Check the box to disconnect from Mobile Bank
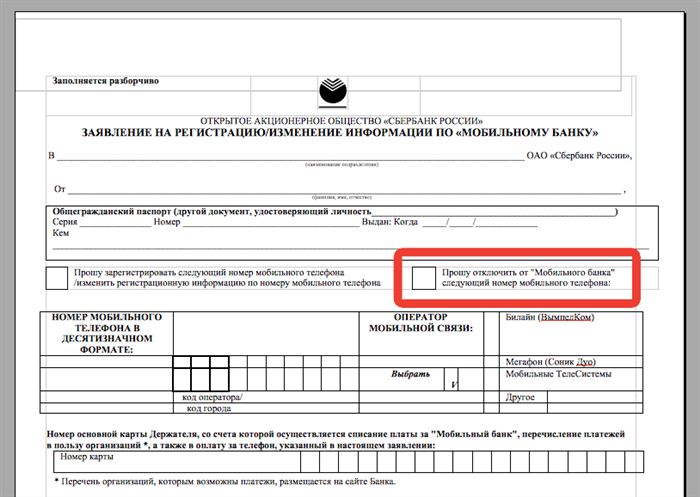Image resolution: width=700 pixels, height=497 pixels. click(x=423, y=278)
